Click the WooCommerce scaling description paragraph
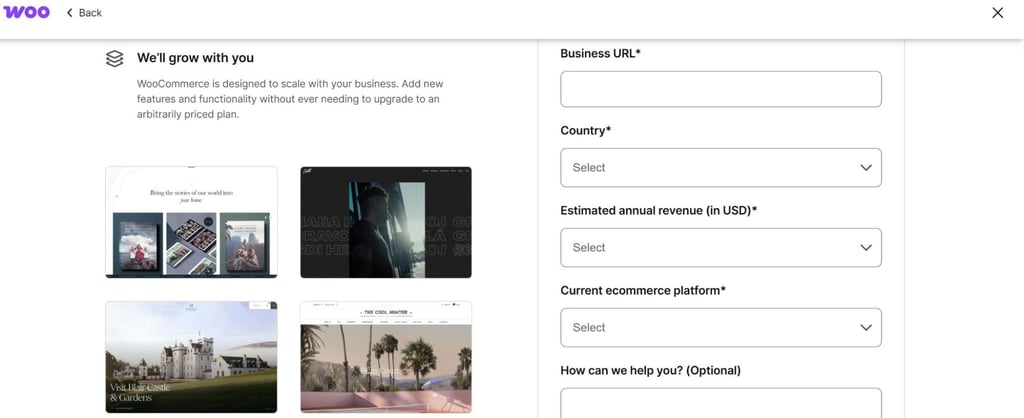 [x=290, y=99]
